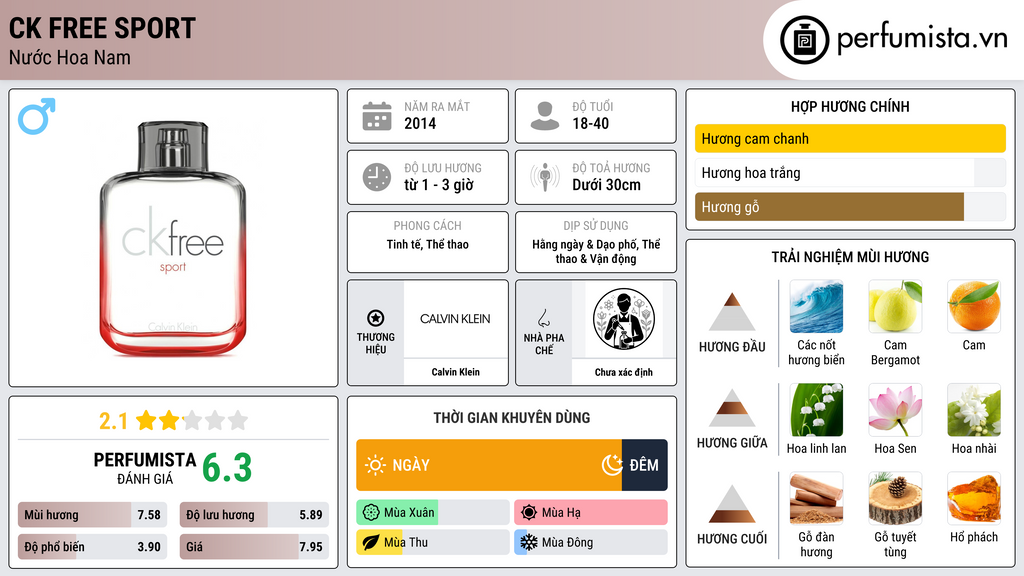The width and height of the screenshot is (1024, 576).
Task: Select the Hoa nhài jasmine image
Action: tap(974, 409)
